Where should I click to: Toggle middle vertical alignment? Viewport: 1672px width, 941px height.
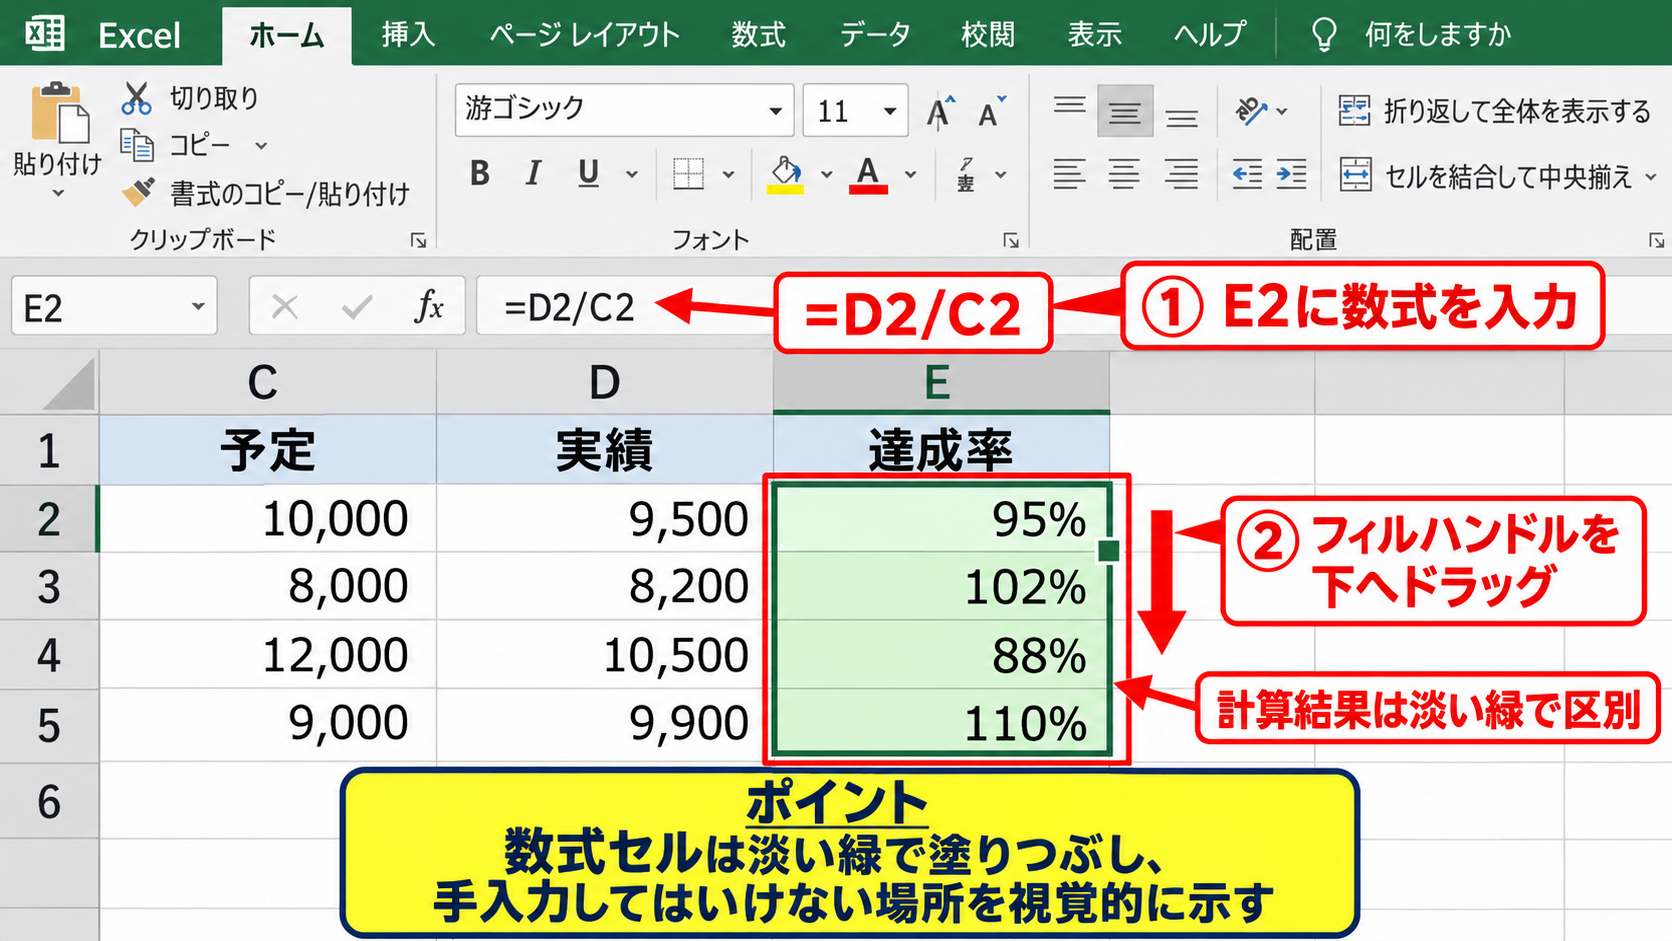pyautogui.click(x=1125, y=112)
